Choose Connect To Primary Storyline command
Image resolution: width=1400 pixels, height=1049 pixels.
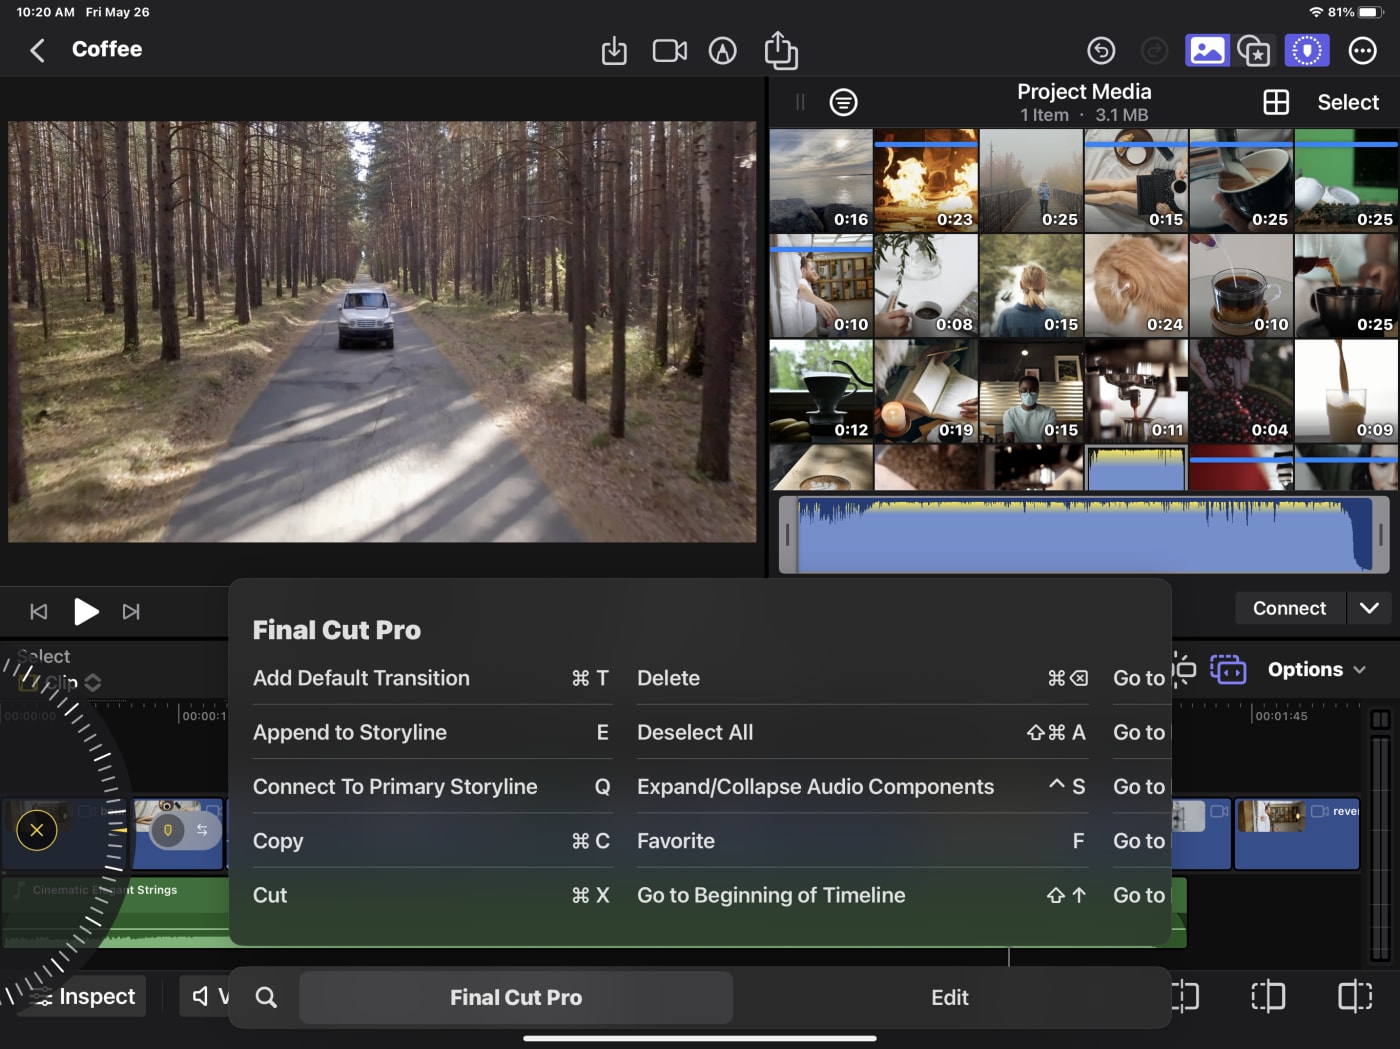point(431,787)
